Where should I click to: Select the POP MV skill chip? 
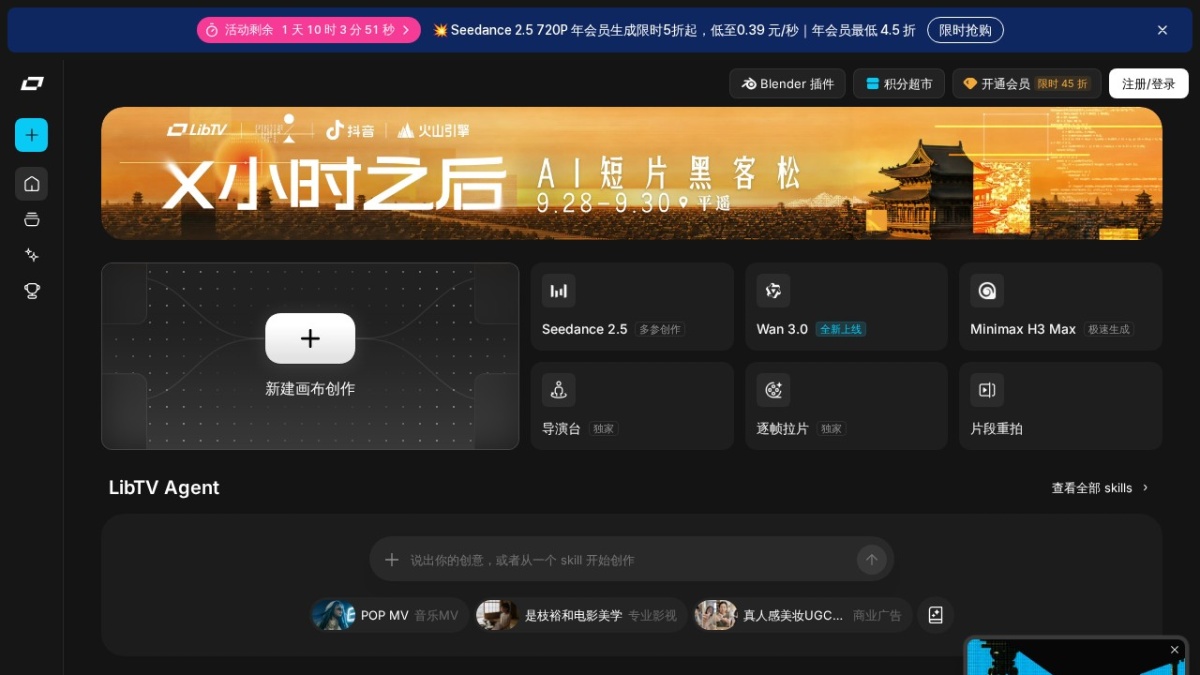pos(389,615)
